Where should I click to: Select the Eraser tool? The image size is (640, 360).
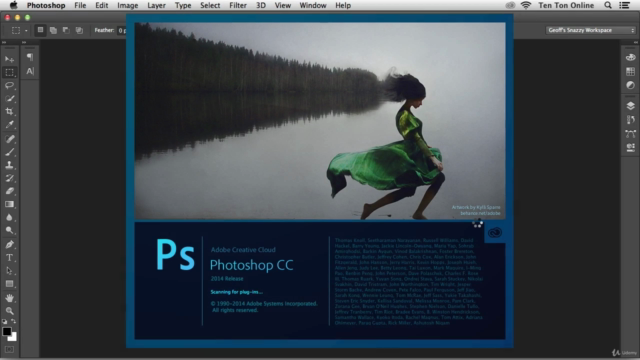point(9,191)
